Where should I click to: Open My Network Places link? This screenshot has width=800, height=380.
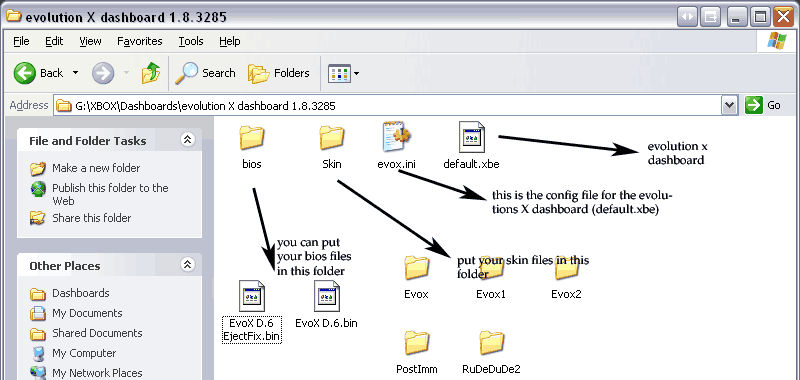coord(97,373)
